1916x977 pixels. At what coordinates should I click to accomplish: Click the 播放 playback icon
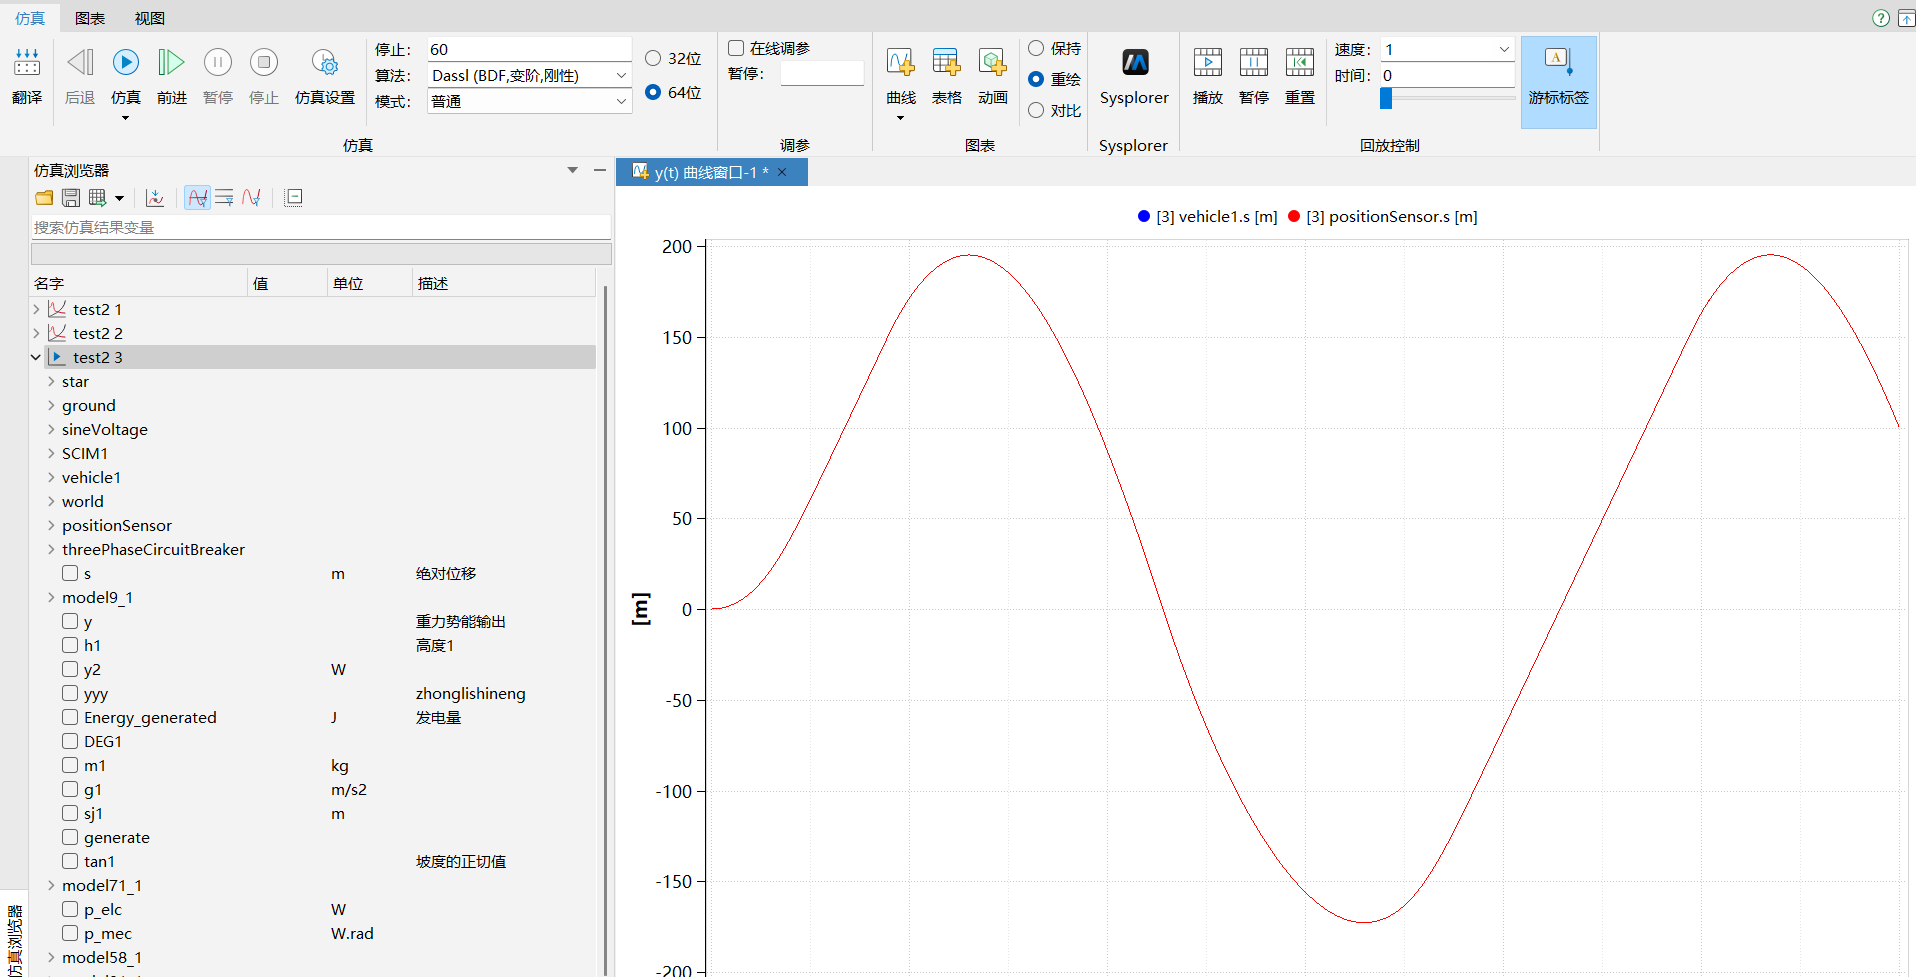point(1208,64)
